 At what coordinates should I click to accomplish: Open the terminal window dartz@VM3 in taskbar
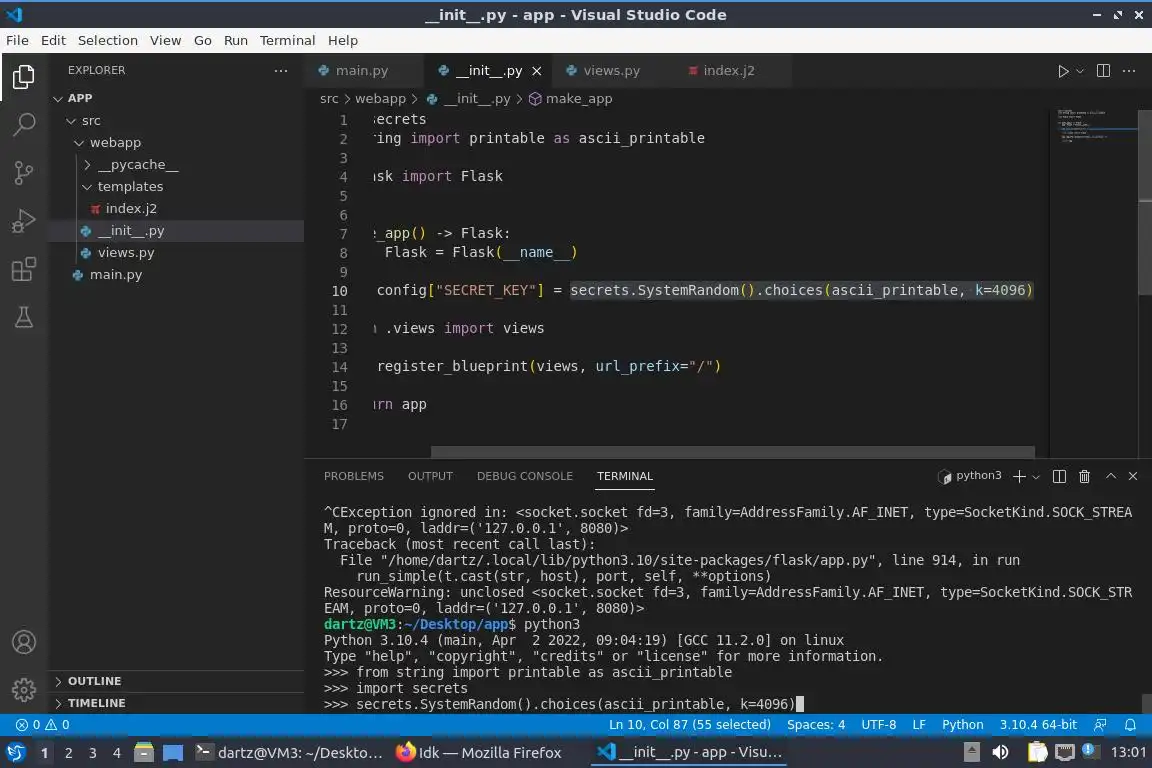pyautogui.click(x=289, y=752)
